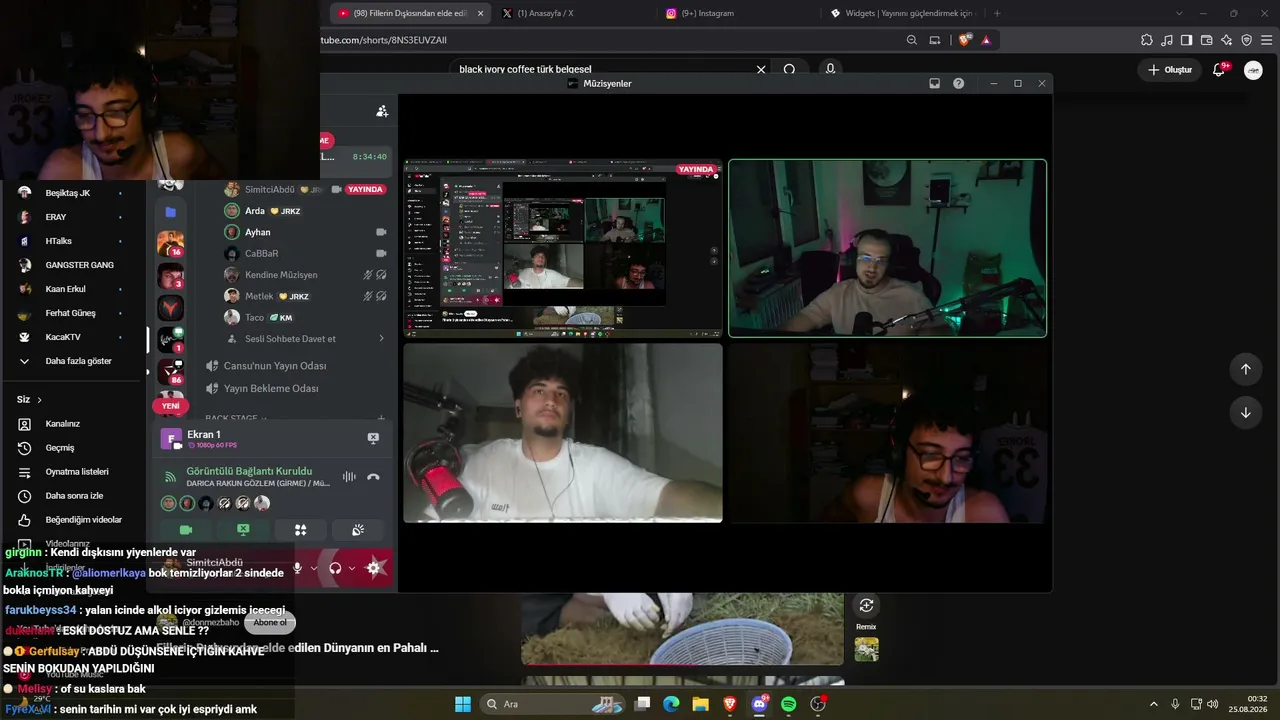Open browser extensions puzzle icon
The width and height of the screenshot is (1280, 720).
tap(1147, 40)
